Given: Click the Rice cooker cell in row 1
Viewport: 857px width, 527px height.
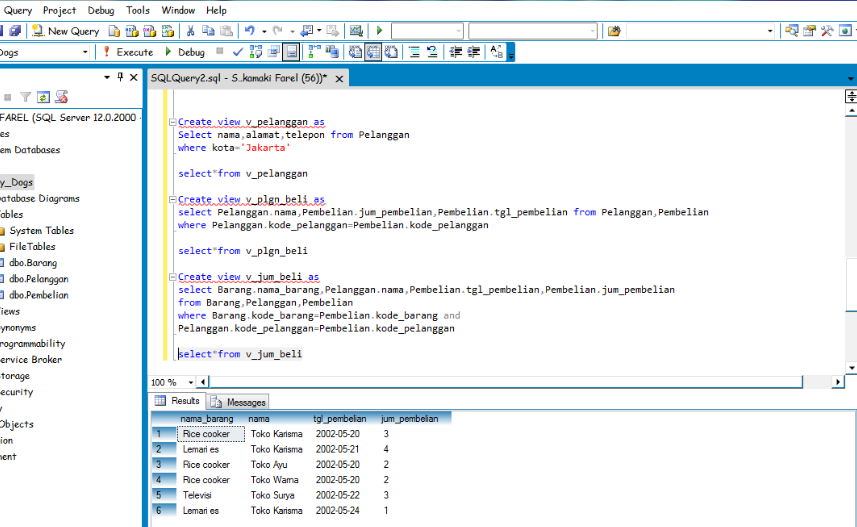Looking at the screenshot, I should [211, 434].
